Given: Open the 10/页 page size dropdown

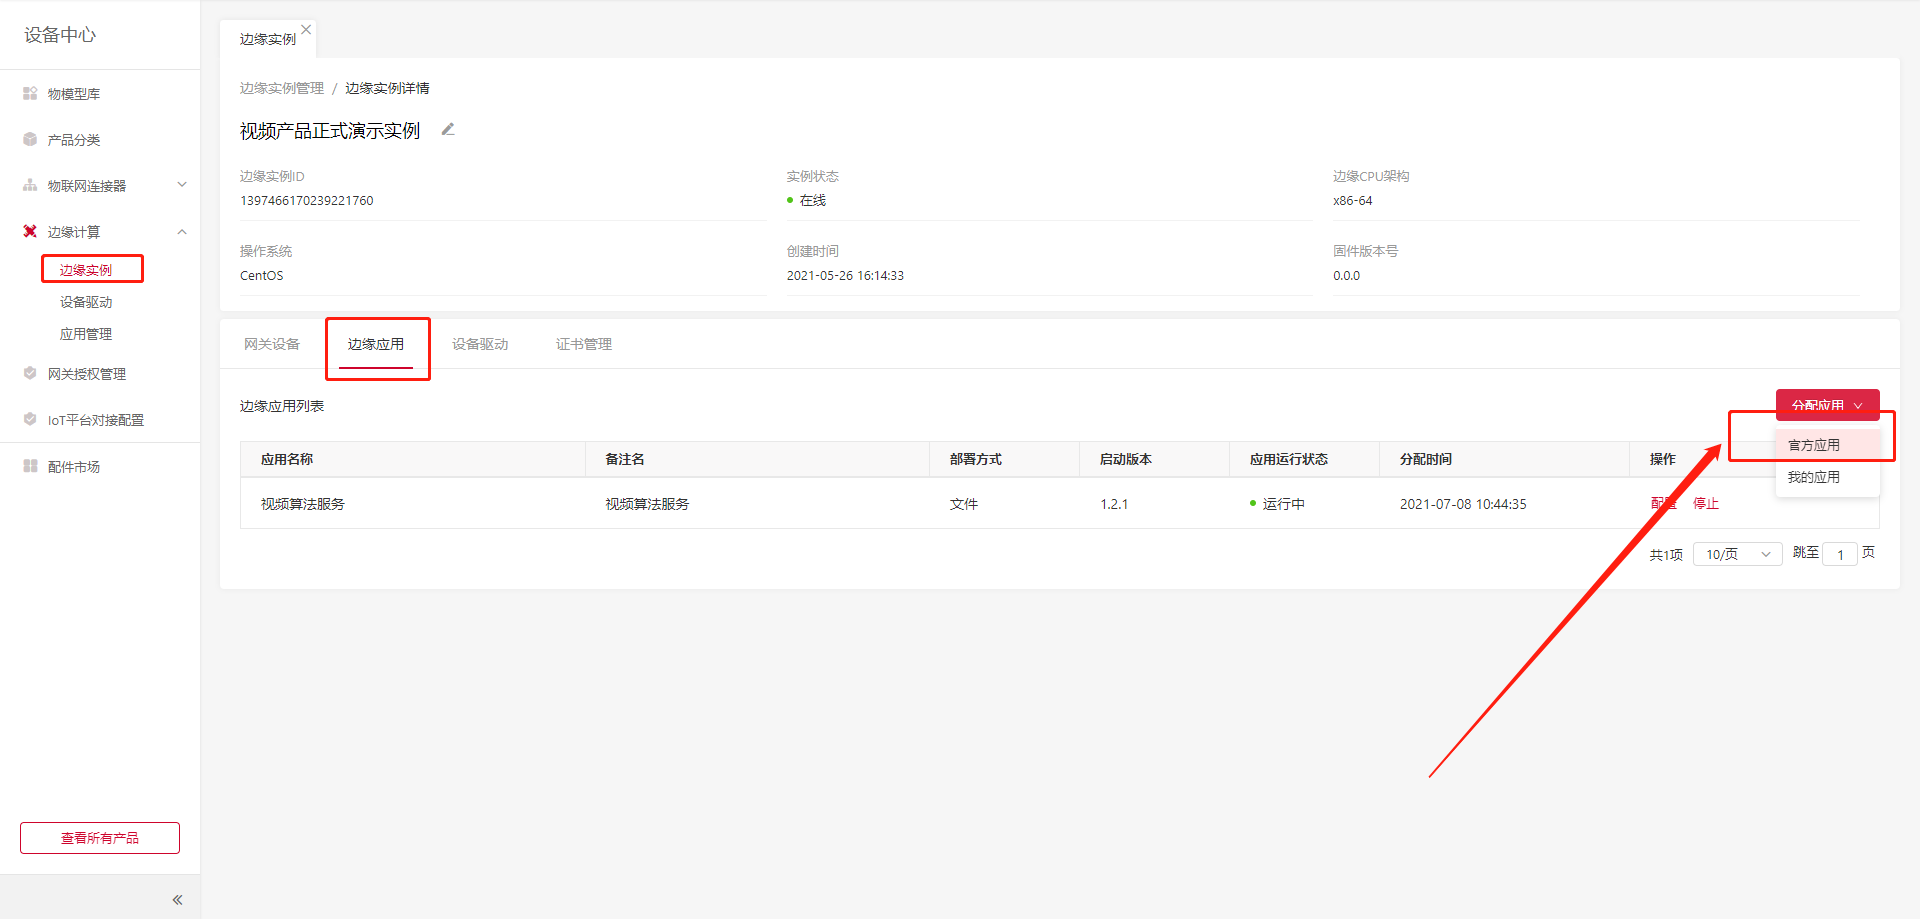Looking at the screenshot, I should pyautogui.click(x=1737, y=554).
